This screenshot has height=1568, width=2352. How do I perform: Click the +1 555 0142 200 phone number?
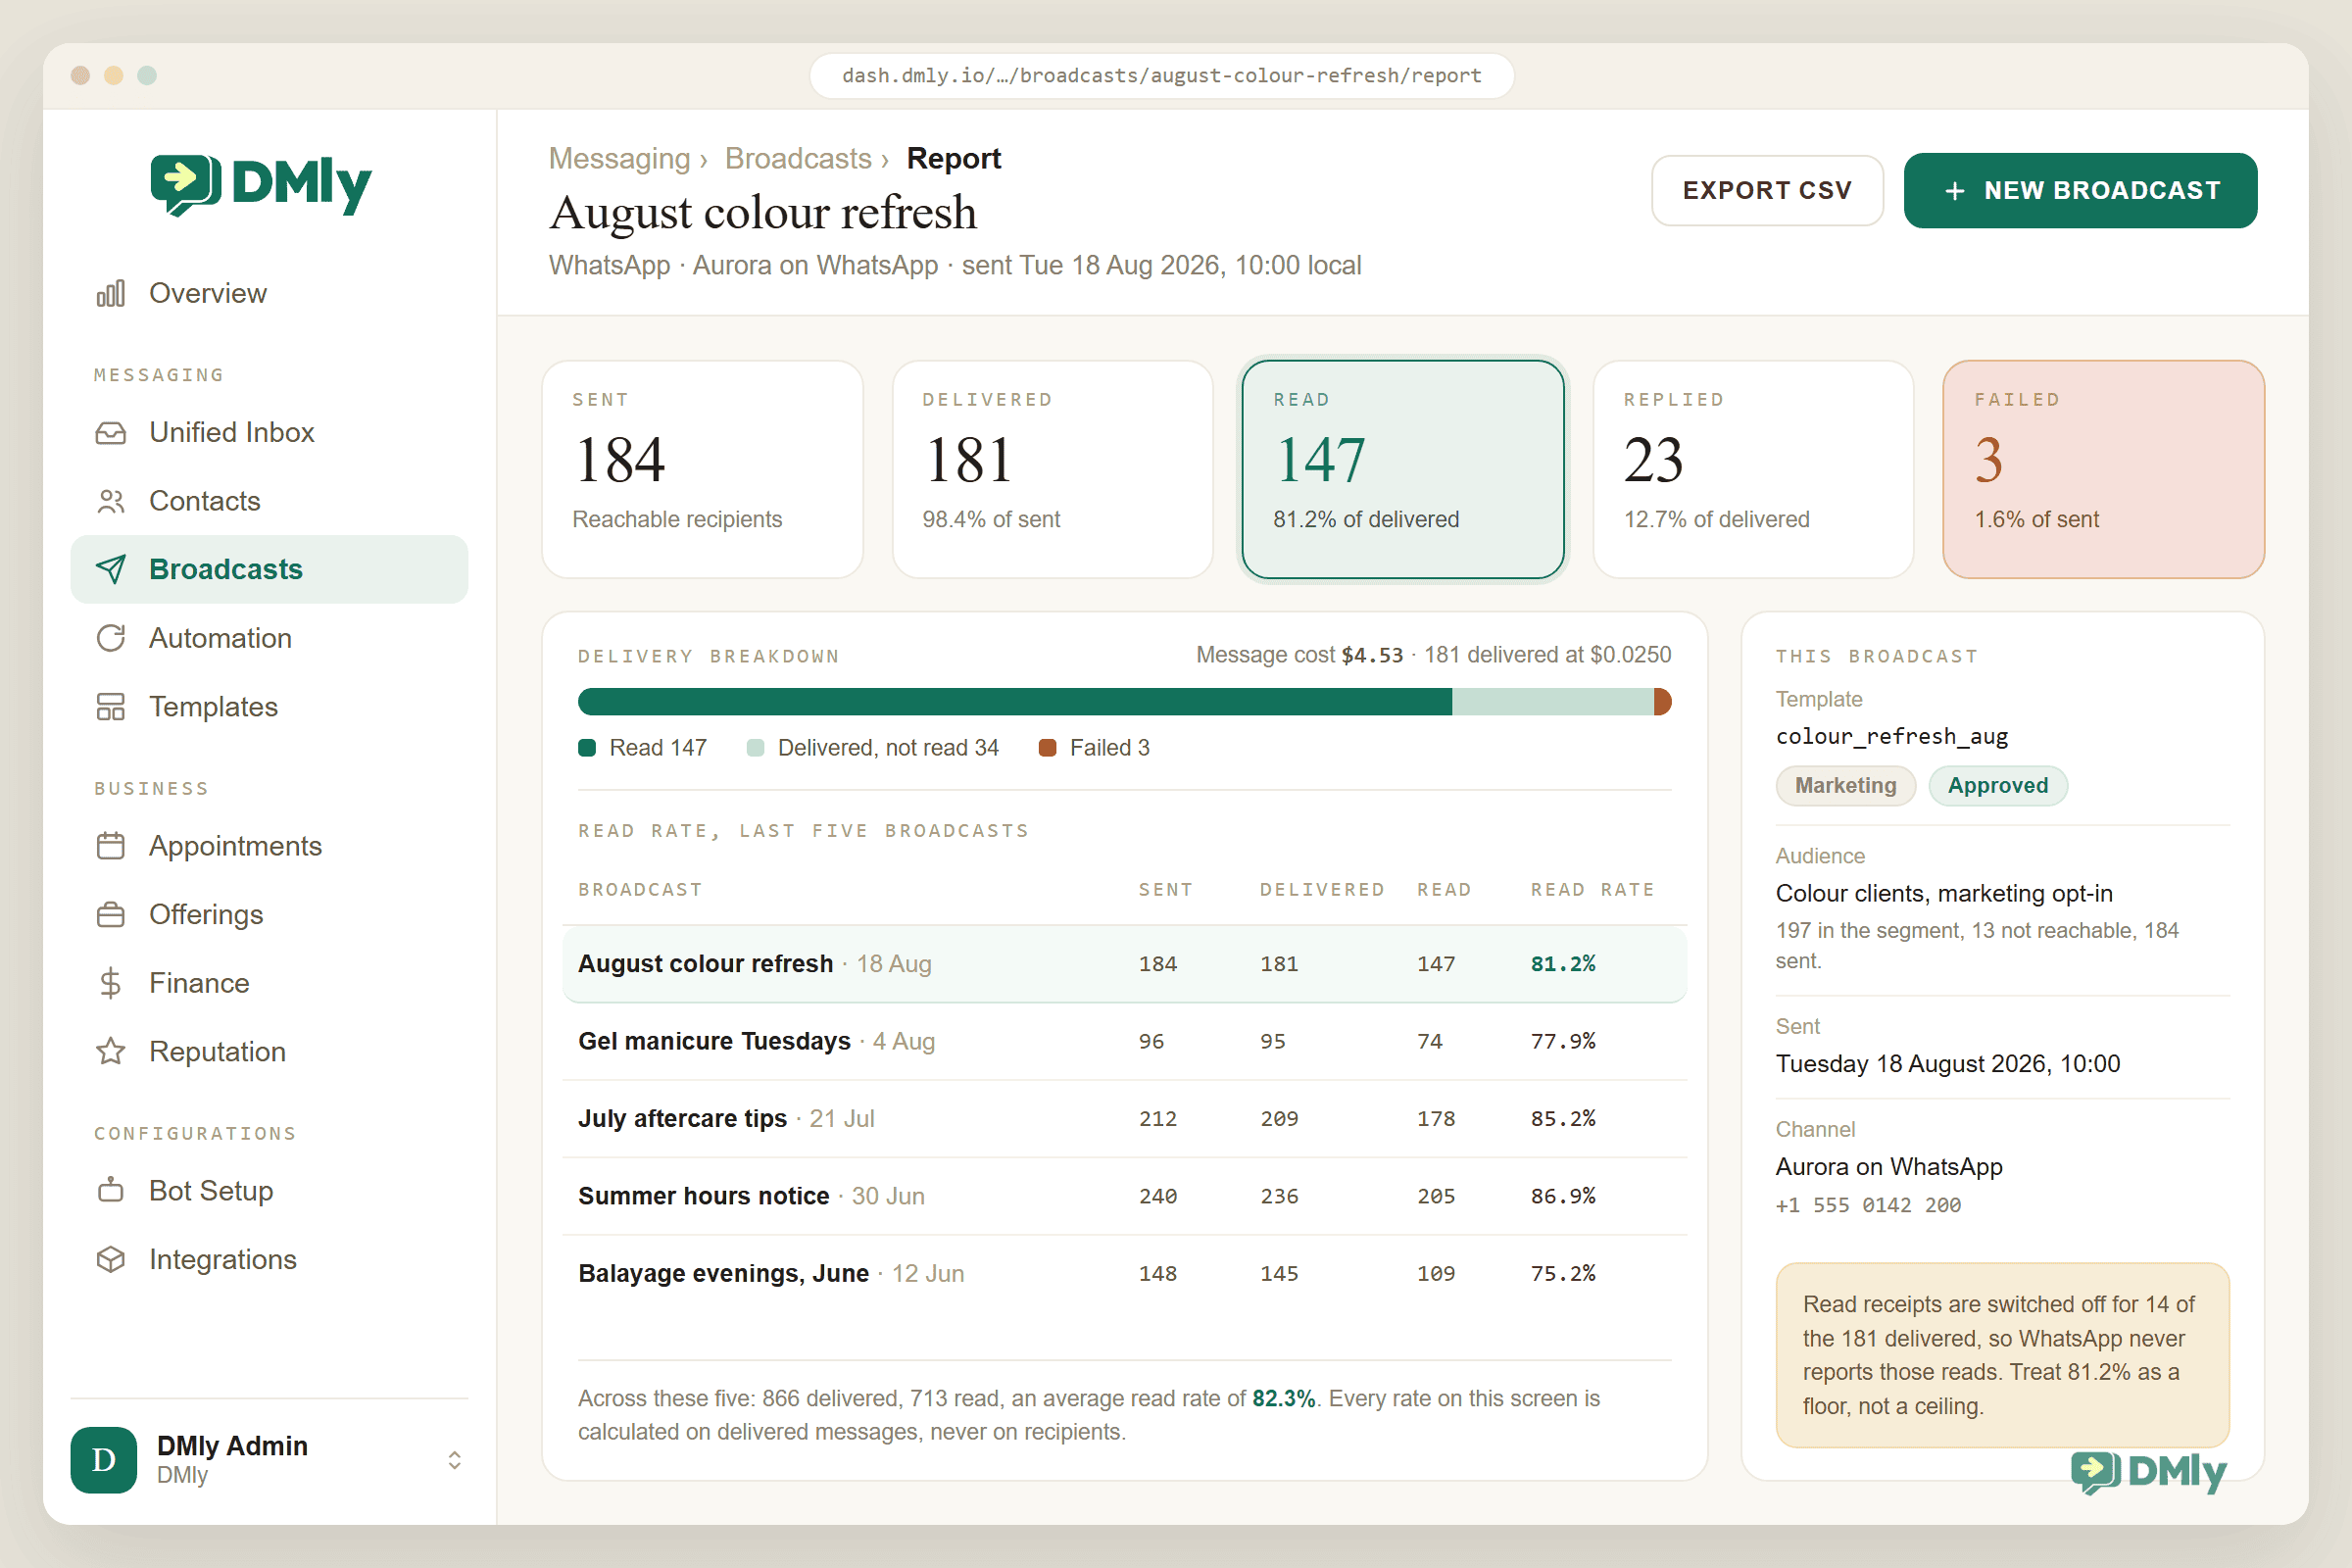(1868, 1206)
